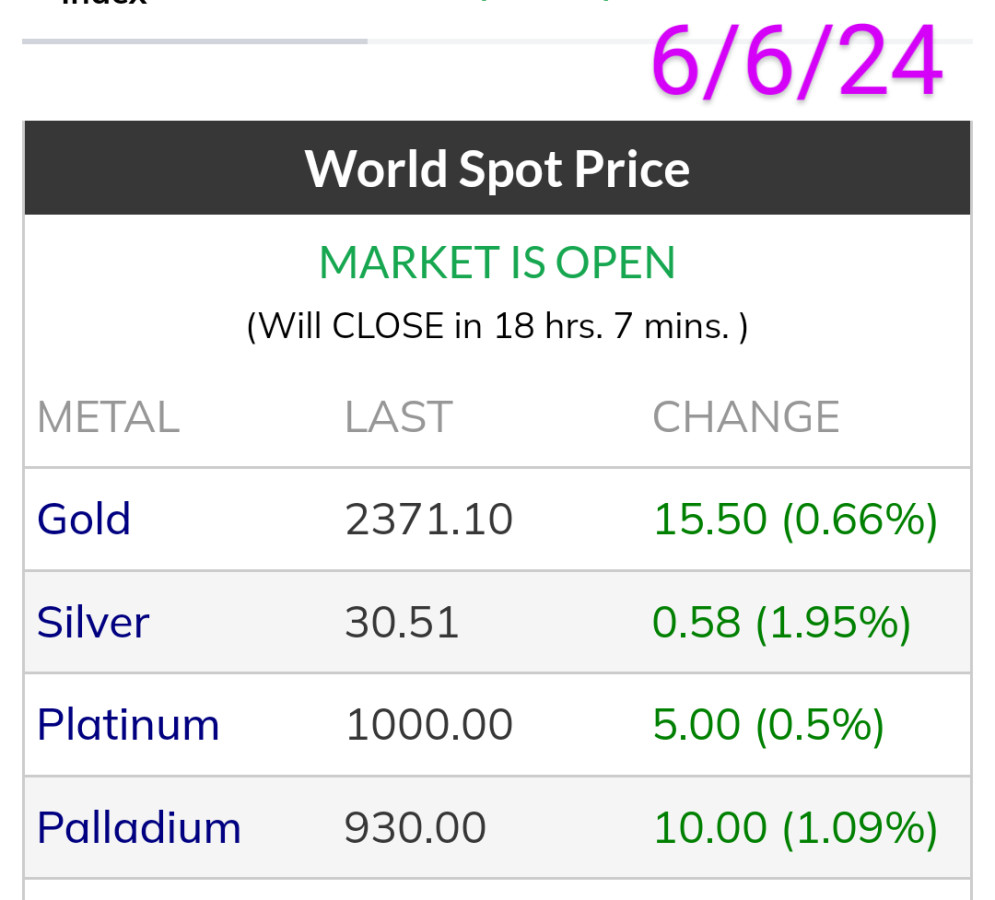Image resolution: width=995 pixels, height=900 pixels.
Task: Click Platinum's change value 5.00 (0.5%)
Action: point(768,724)
